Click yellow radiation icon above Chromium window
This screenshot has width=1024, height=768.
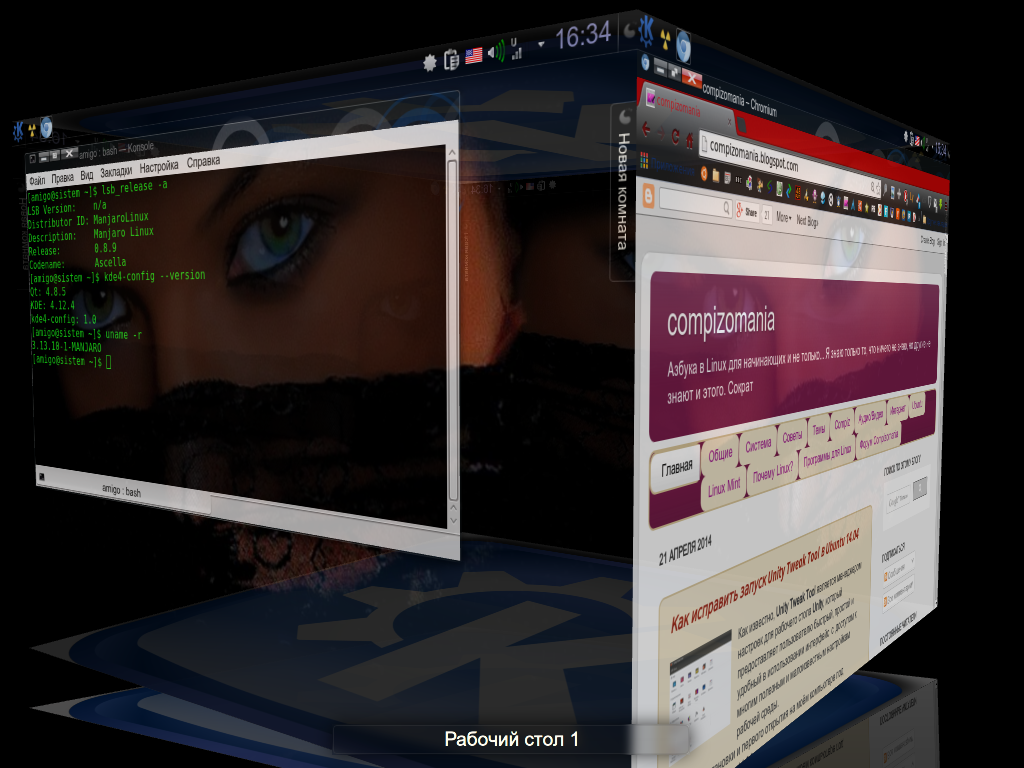[x=665, y=39]
